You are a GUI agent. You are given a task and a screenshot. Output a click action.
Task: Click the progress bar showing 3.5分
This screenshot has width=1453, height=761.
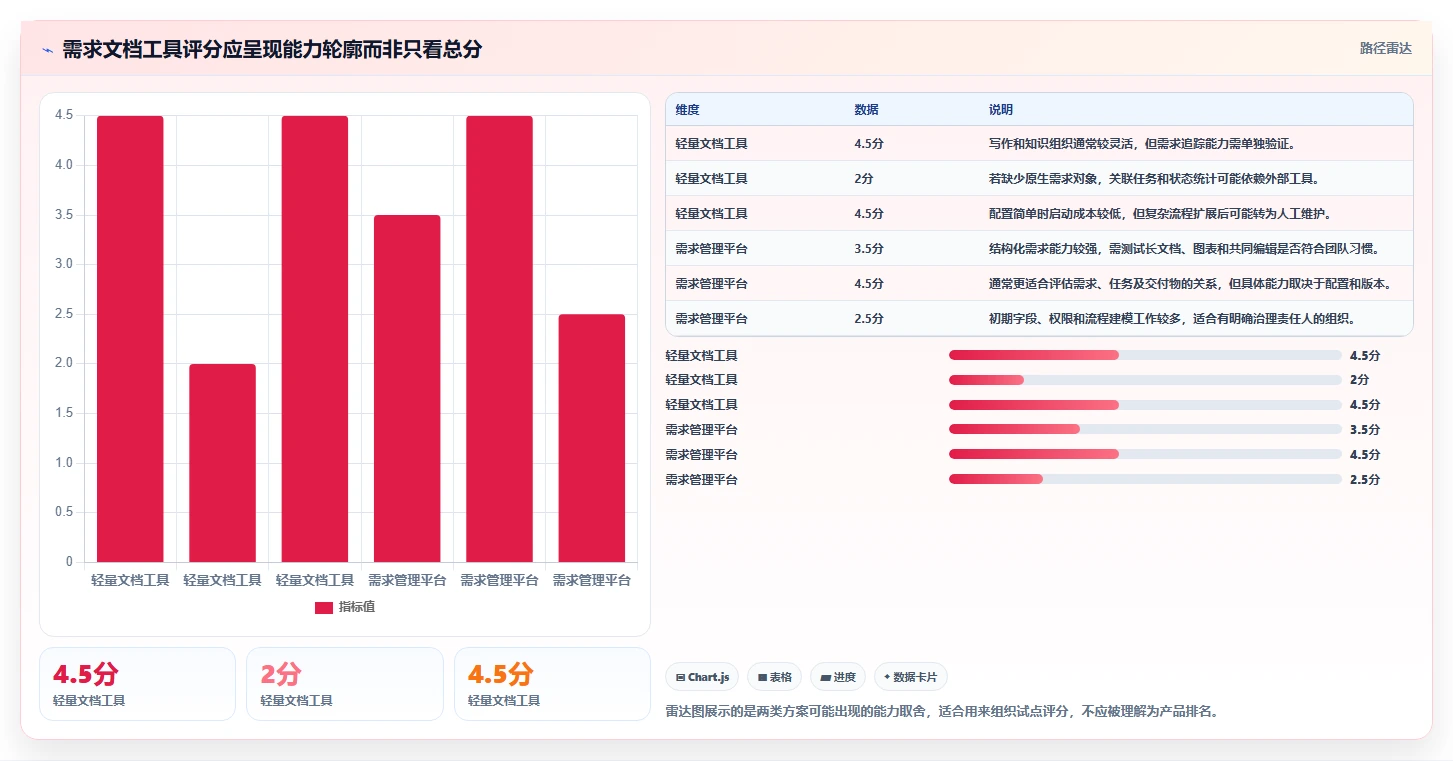pyautogui.click(x=1145, y=430)
